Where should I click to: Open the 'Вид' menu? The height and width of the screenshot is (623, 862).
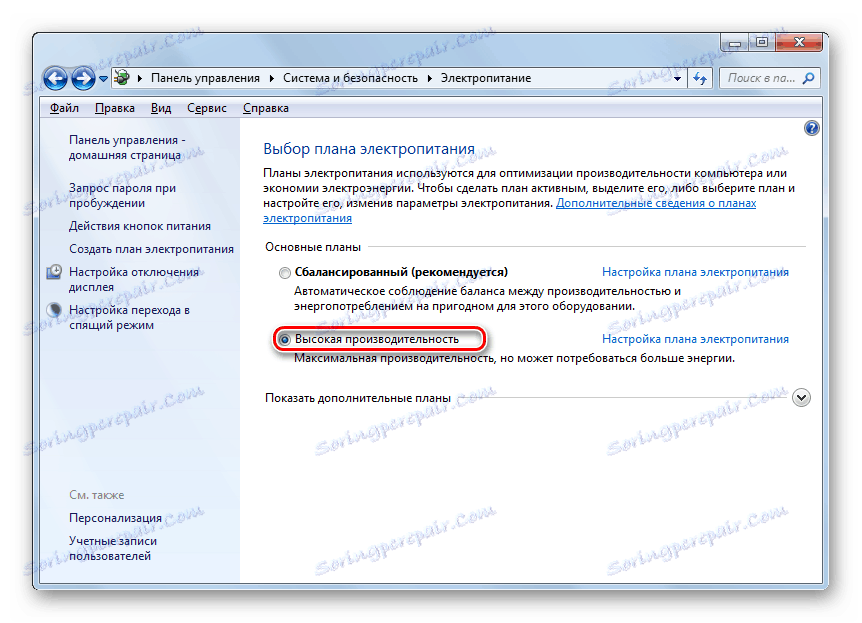pos(161,108)
